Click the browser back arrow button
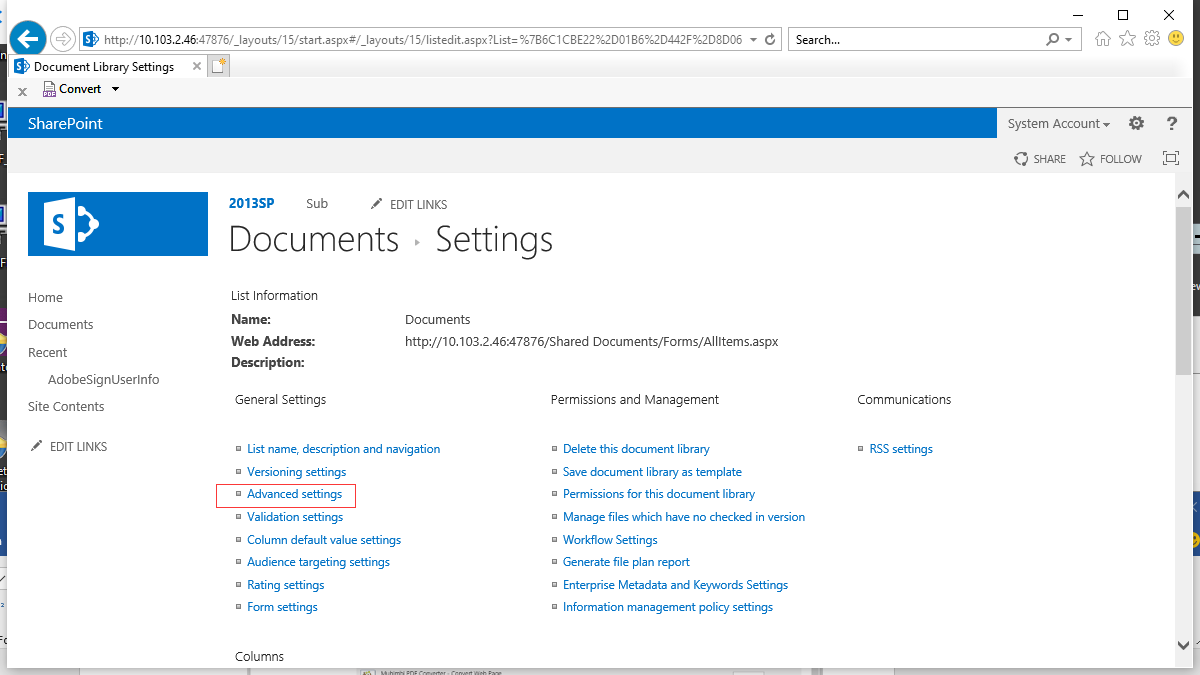 (29, 39)
